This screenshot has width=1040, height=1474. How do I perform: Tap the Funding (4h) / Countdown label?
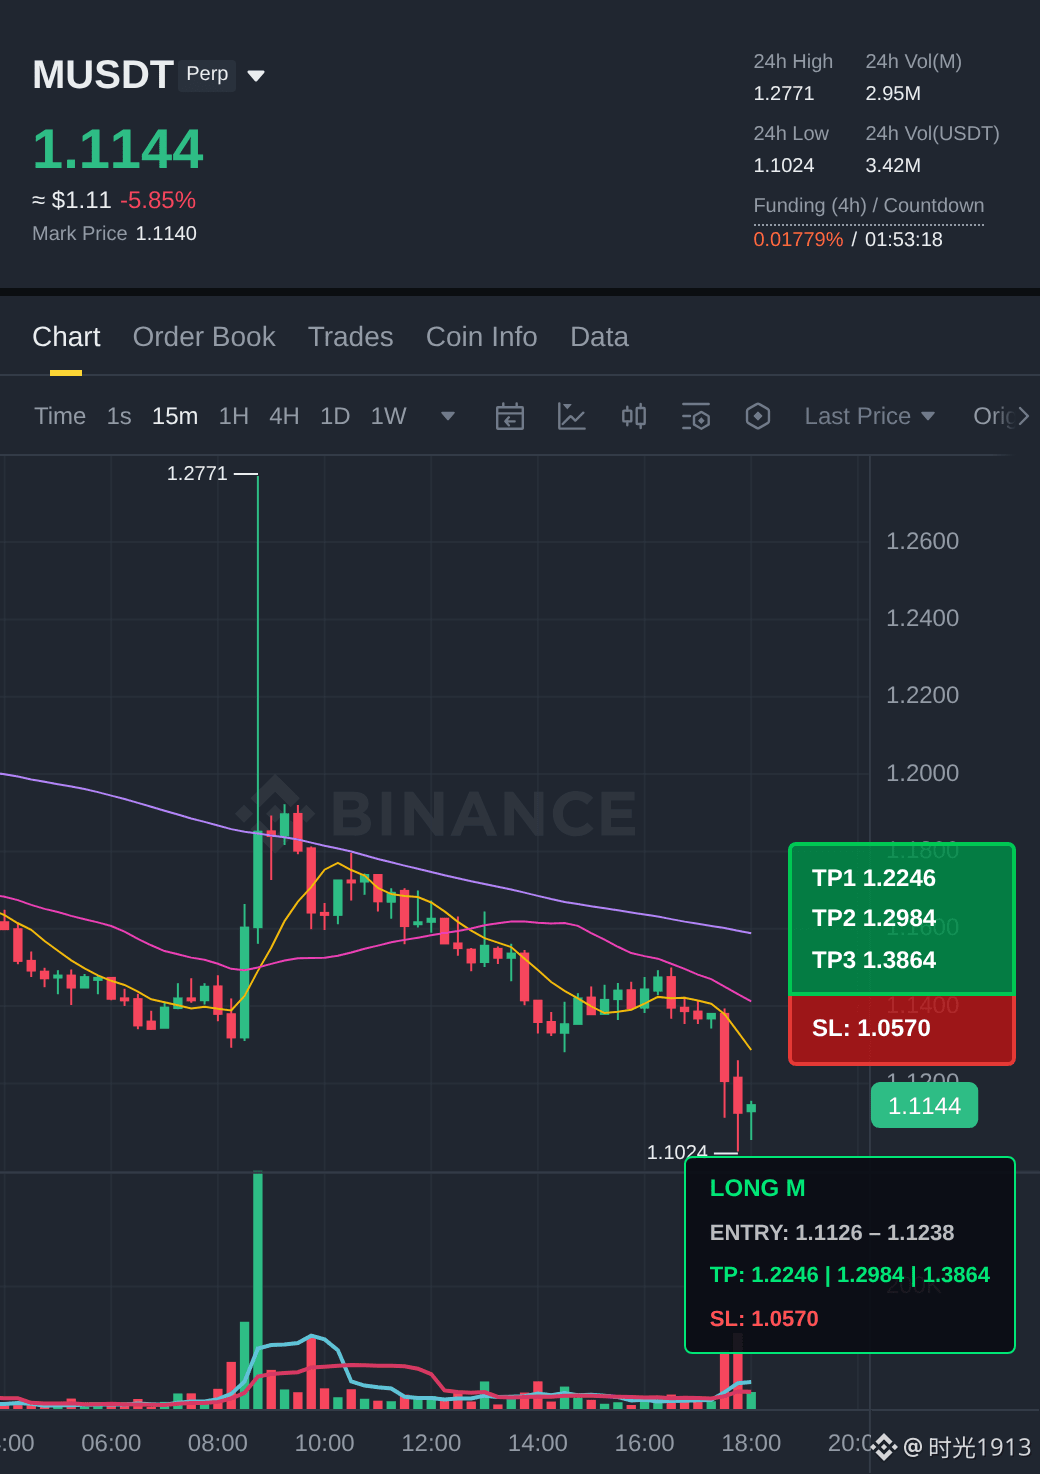869,206
